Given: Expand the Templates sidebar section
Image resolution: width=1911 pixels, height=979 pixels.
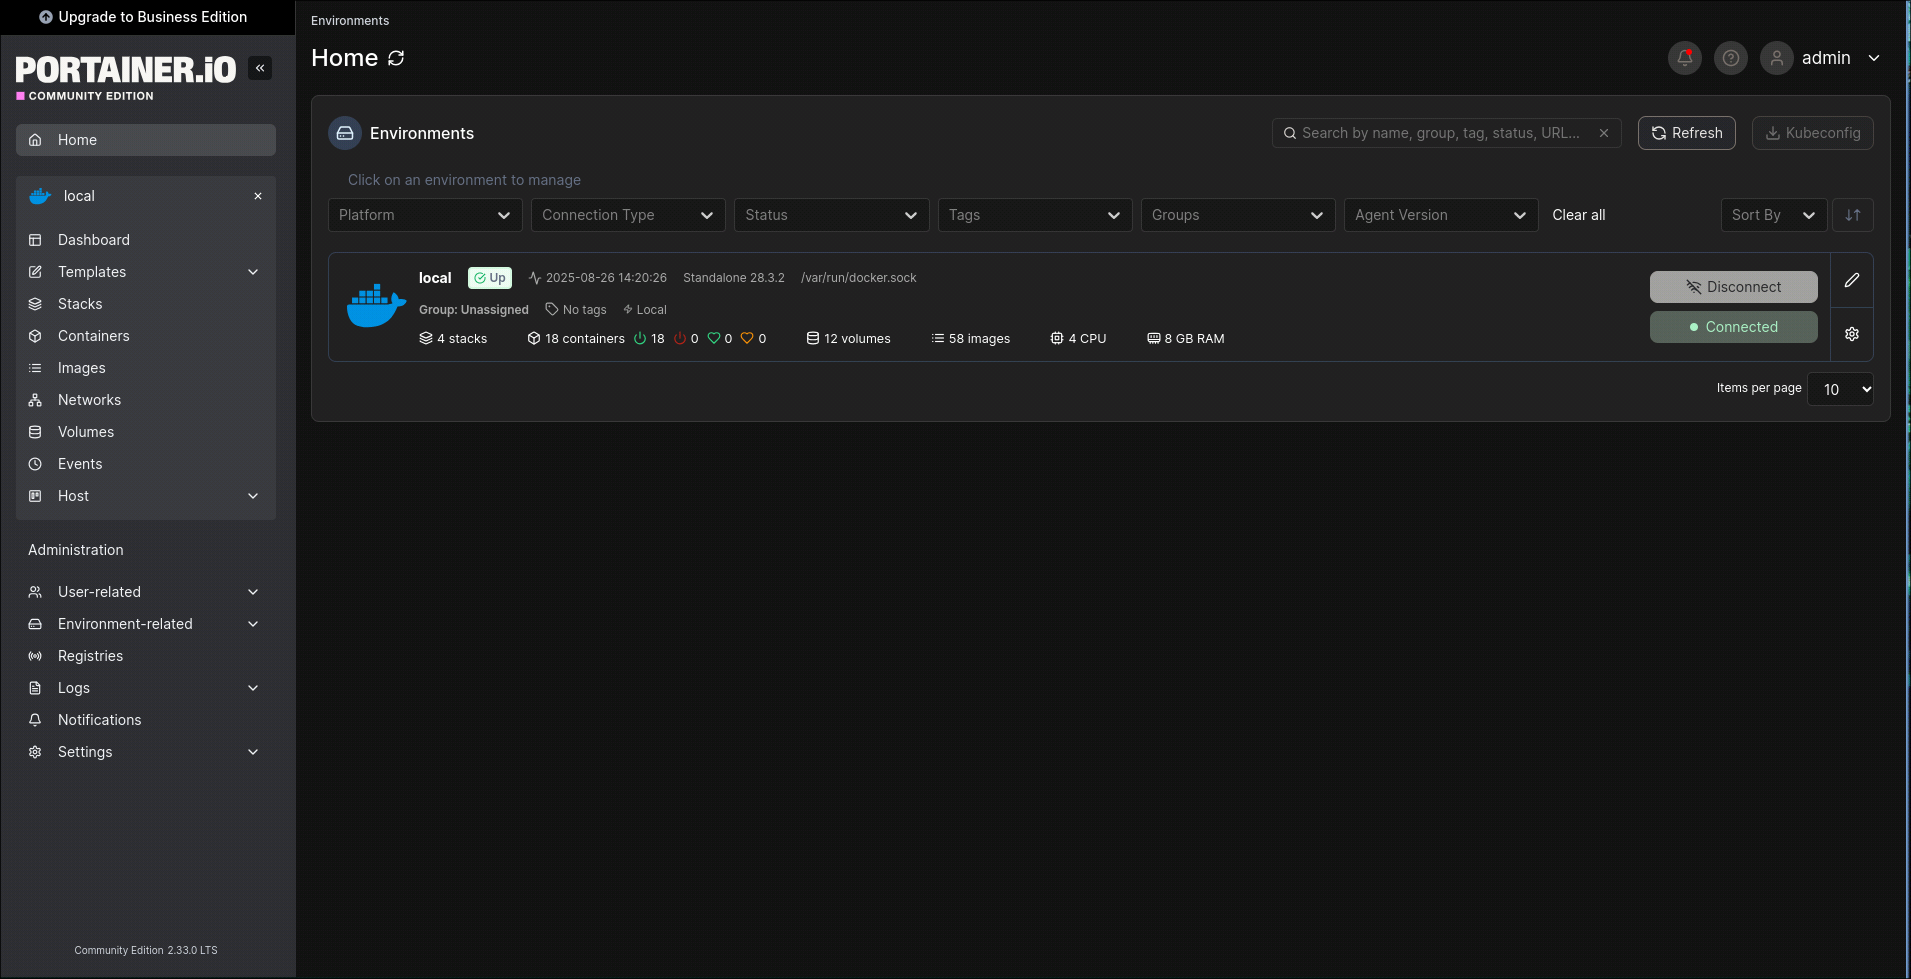Looking at the screenshot, I should click(x=253, y=272).
